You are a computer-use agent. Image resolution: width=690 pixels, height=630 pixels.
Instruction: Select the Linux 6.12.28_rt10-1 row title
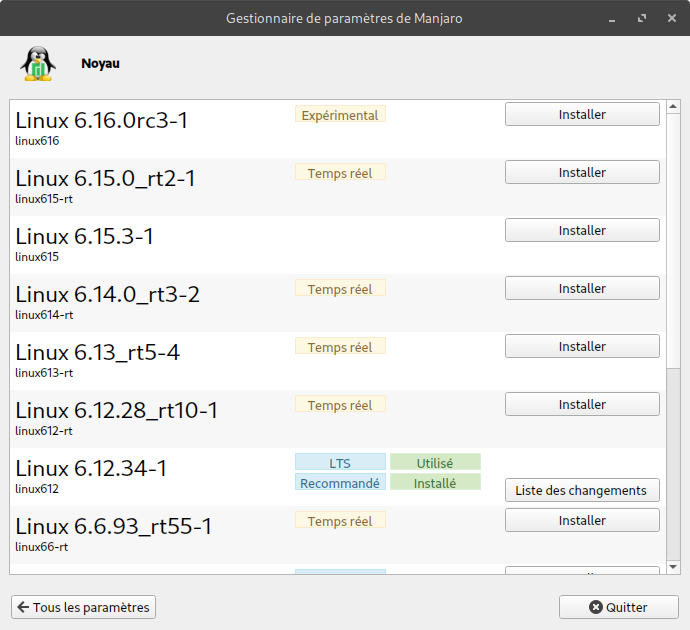click(x=117, y=411)
